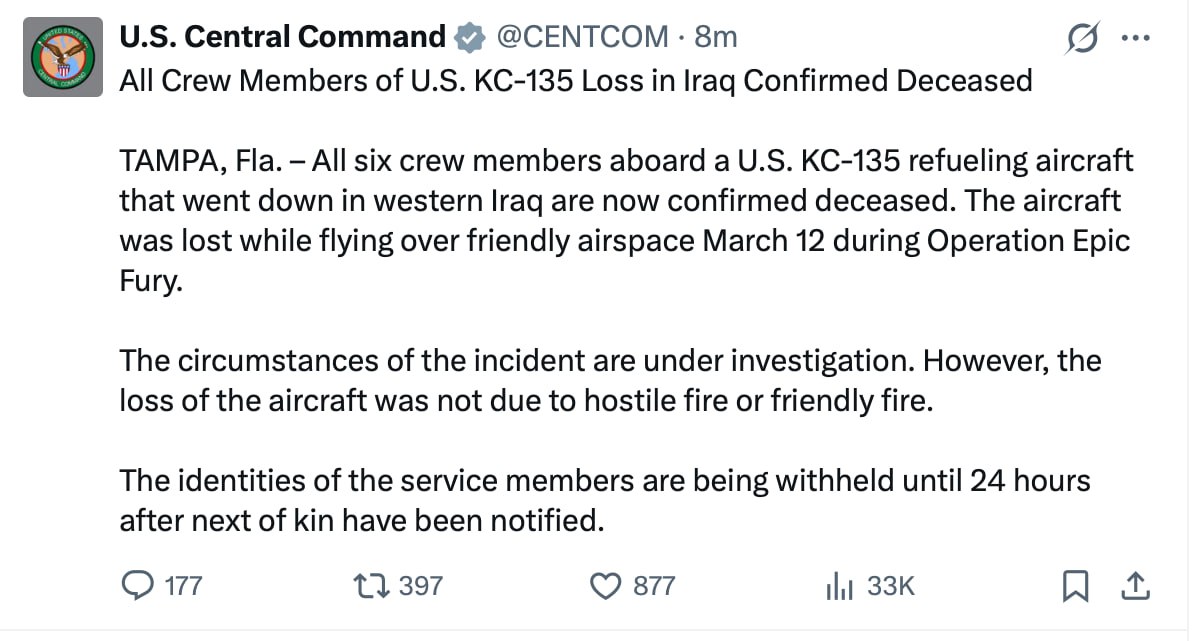Open the CENTCOM profile avatar
This screenshot has width=1198, height=641.
[63, 57]
